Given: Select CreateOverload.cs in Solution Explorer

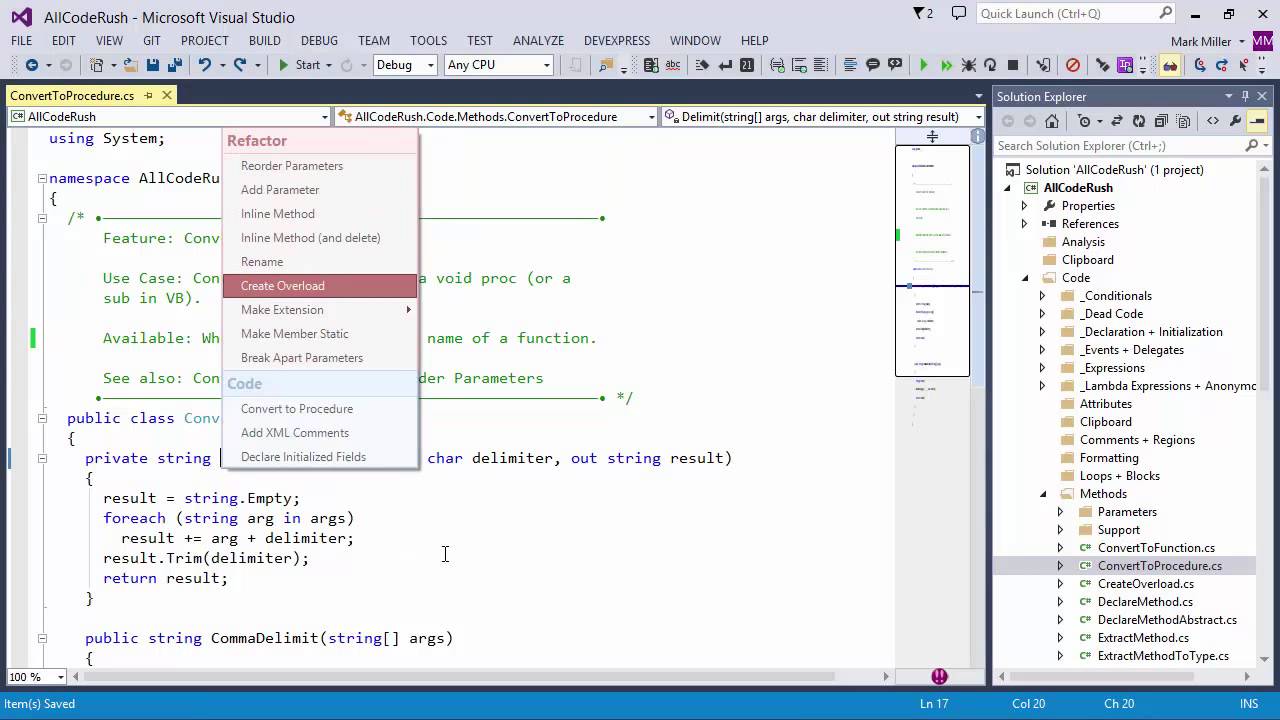Looking at the screenshot, I should (1146, 584).
